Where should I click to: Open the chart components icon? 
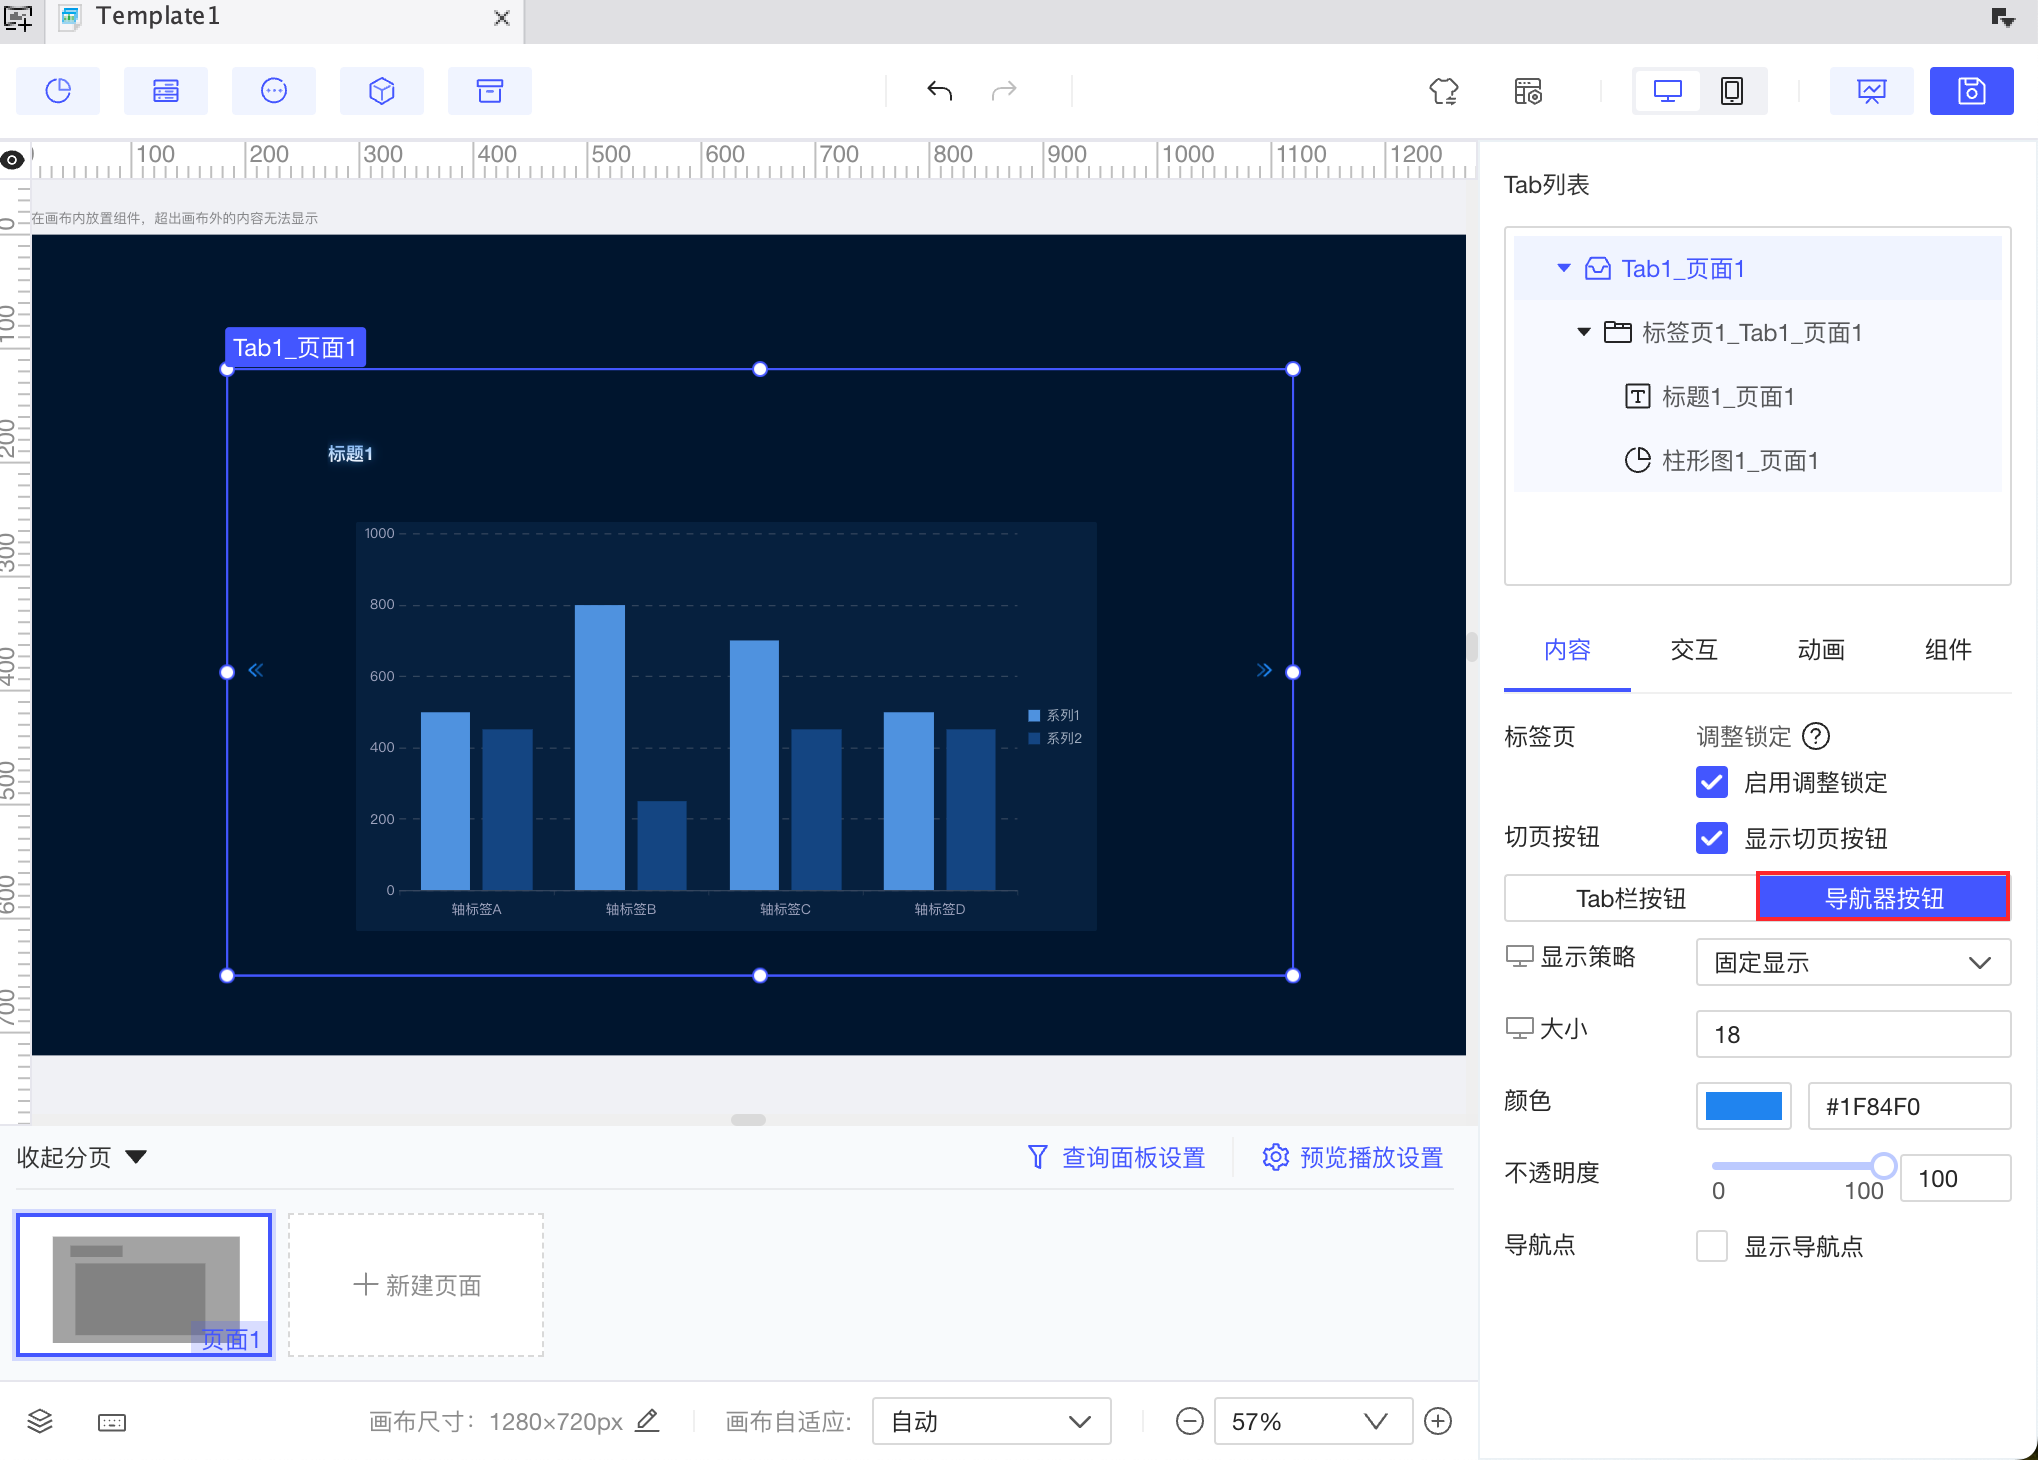click(x=58, y=91)
